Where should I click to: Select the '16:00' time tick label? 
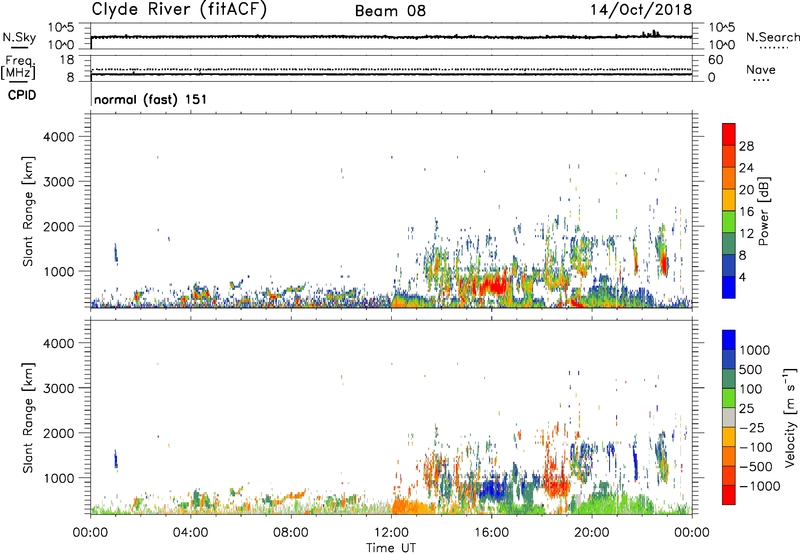click(491, 533)
